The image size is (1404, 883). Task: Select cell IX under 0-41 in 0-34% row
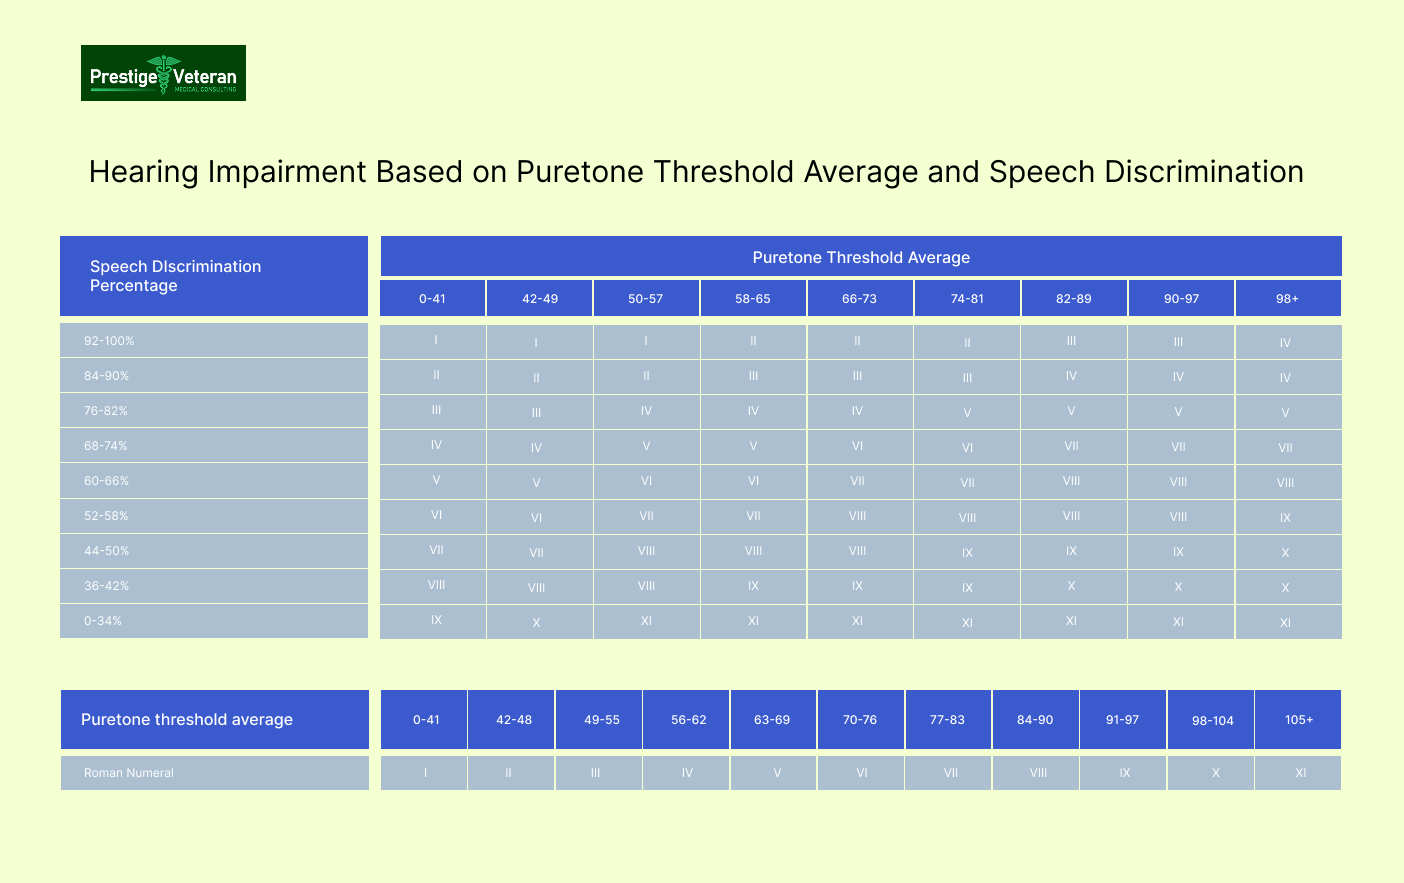click(x=433, y=621)
